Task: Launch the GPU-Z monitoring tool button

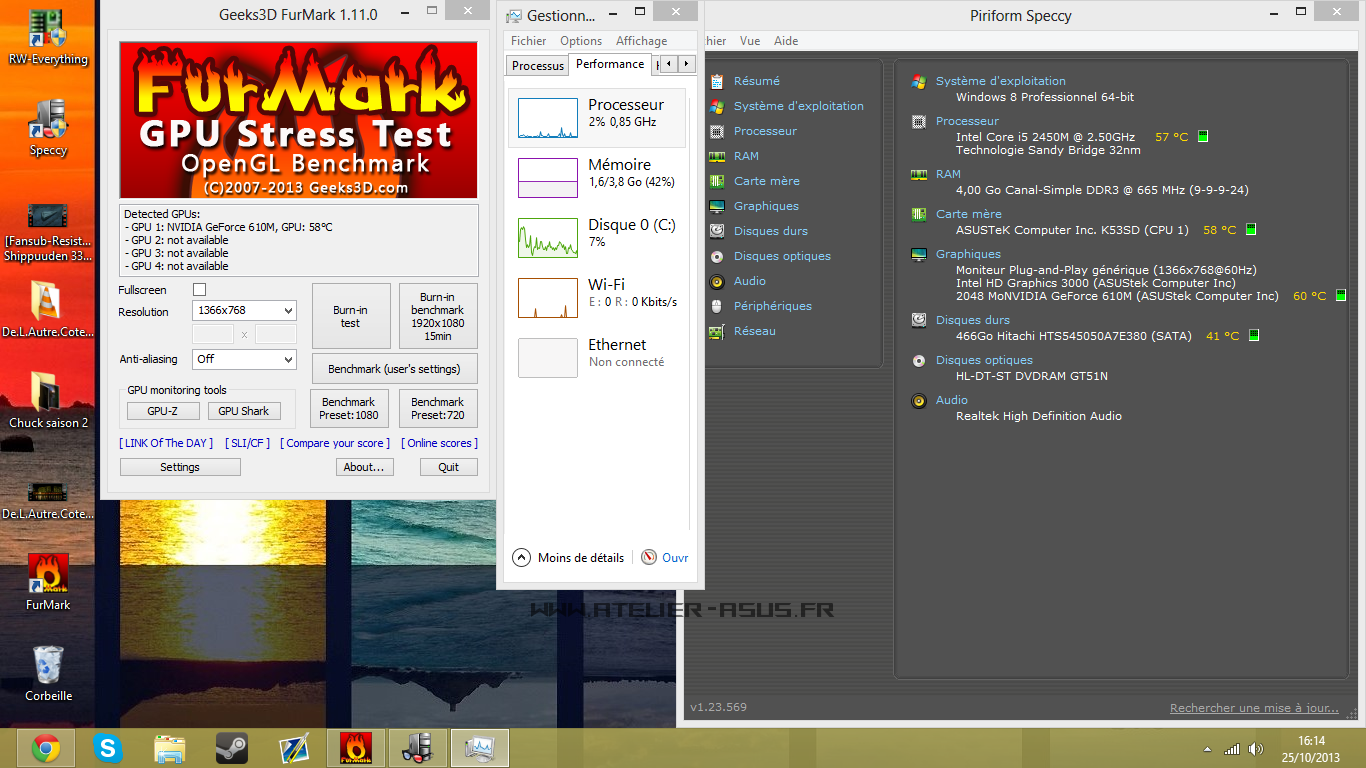Action: coord(162,411)
